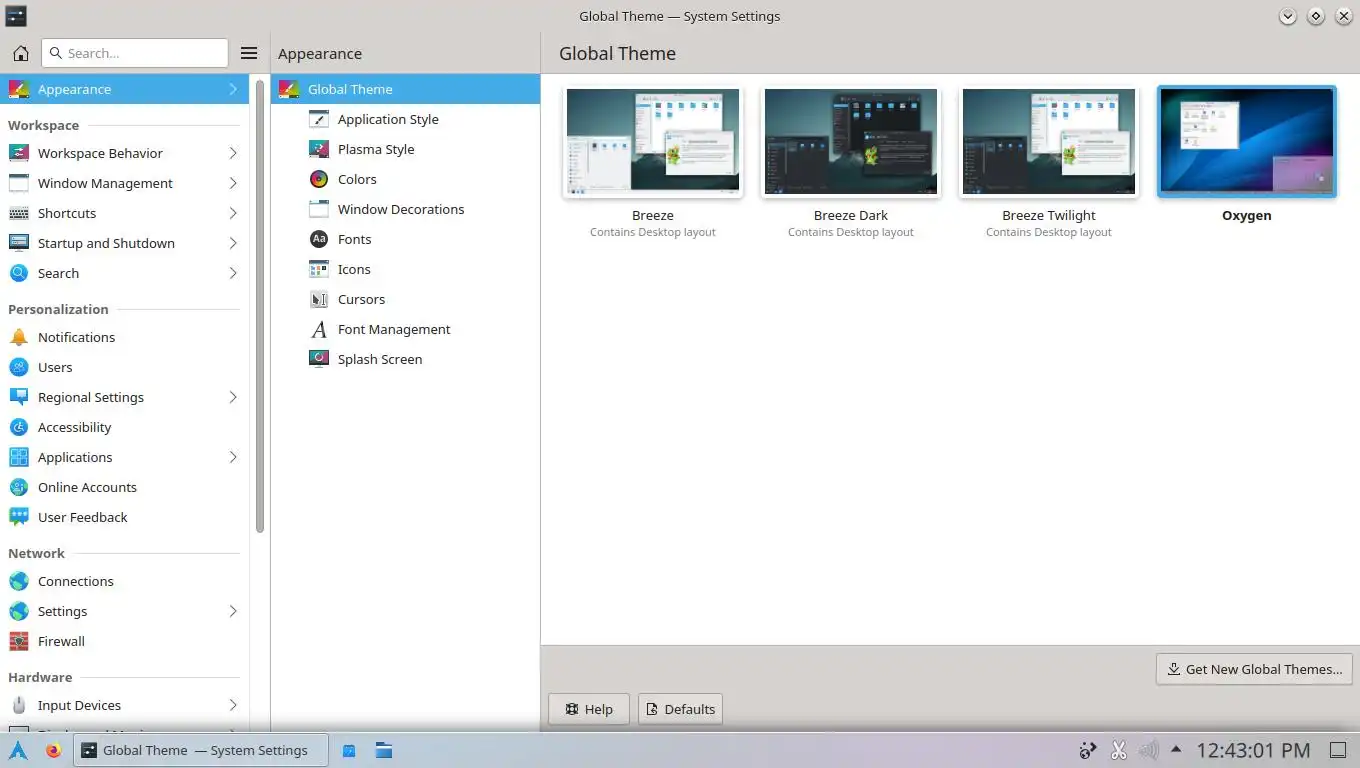The width and height of the screenshot is (1360, 768).
Task: Click the tray icon left of the scissors
Action: click(1089, 750)
